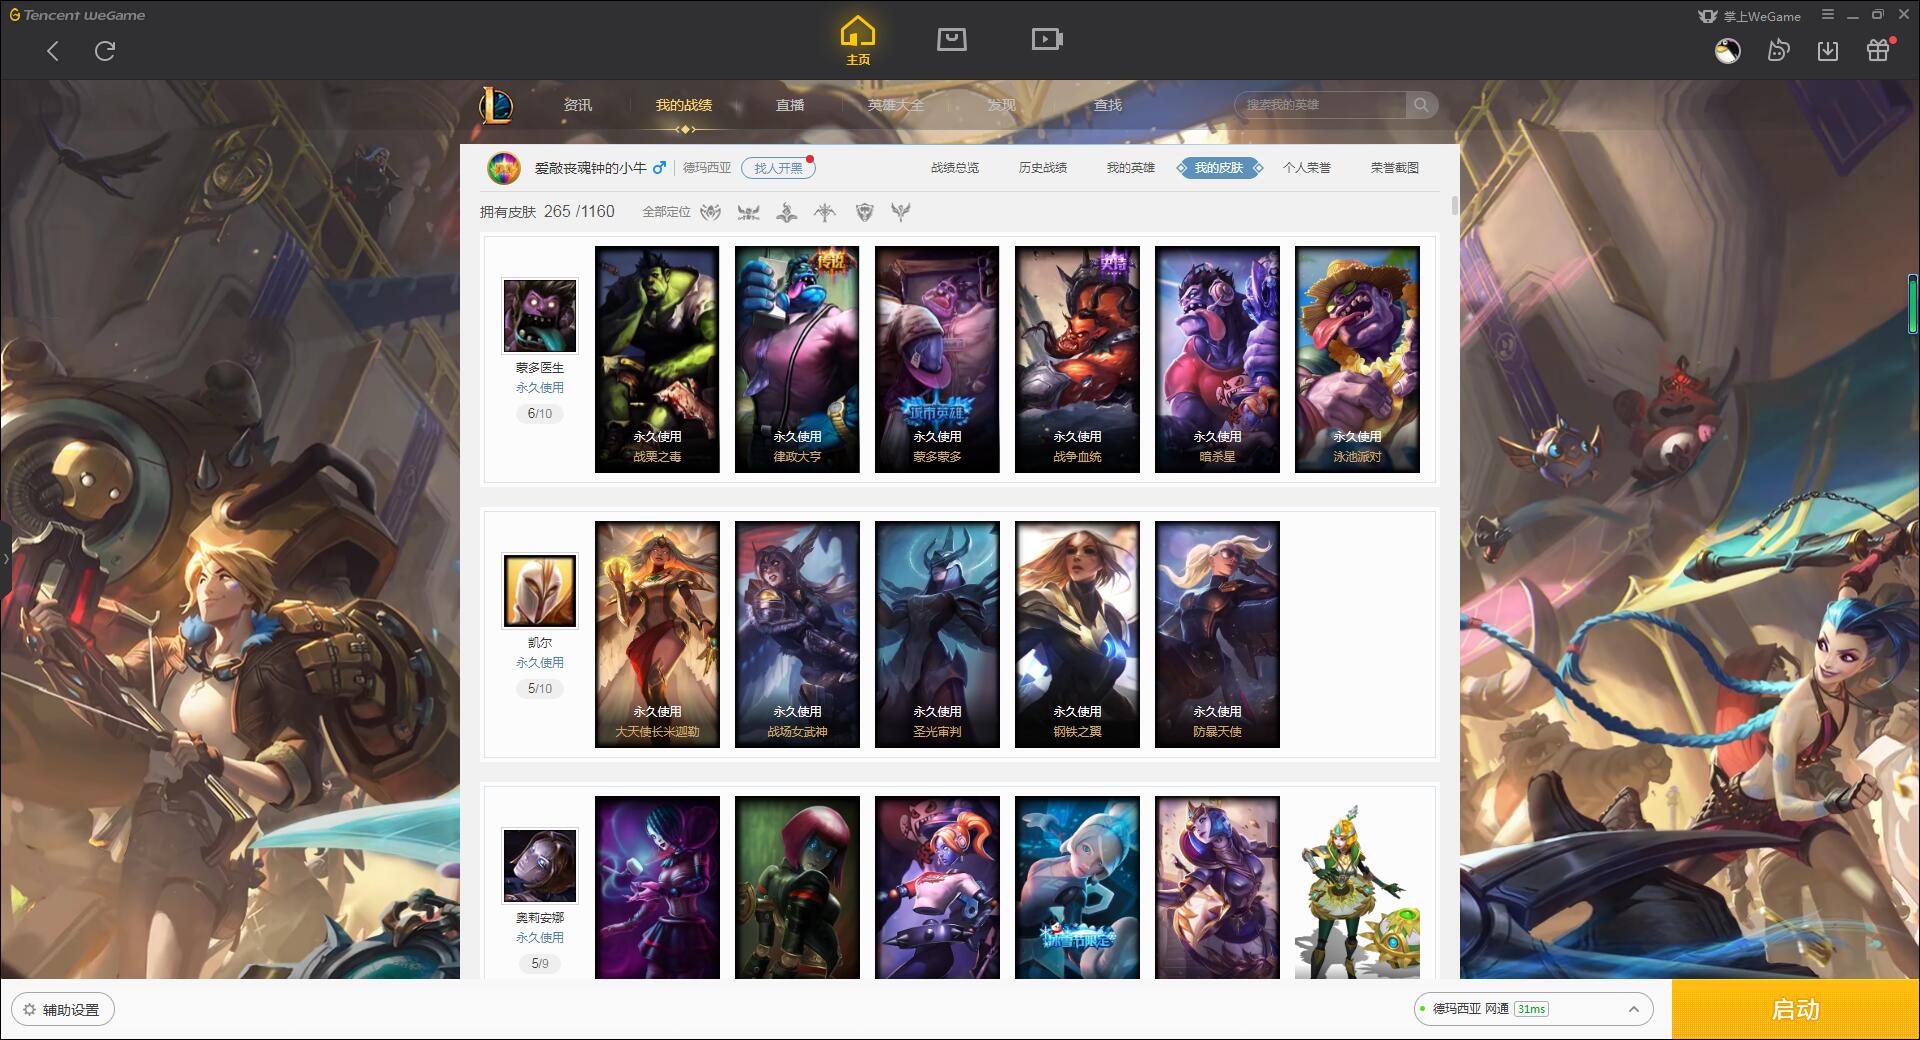Open the download manager icon
Image resolution: width=1920 pixels, height=1040 pixels.
pyautogui.click(x=1828, y=51)
